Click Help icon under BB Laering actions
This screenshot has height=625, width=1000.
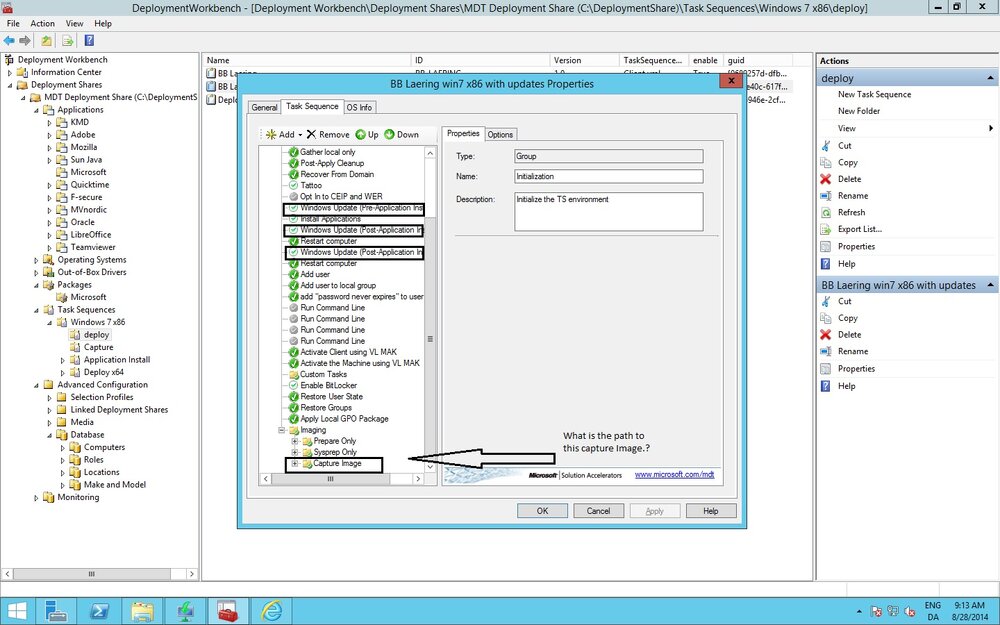826,386
